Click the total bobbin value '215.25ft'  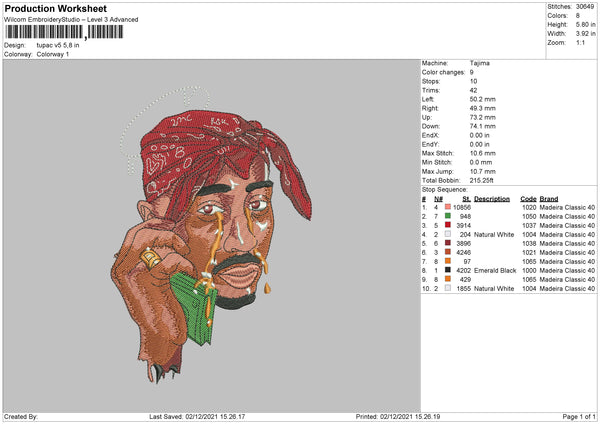click(481, 180)
